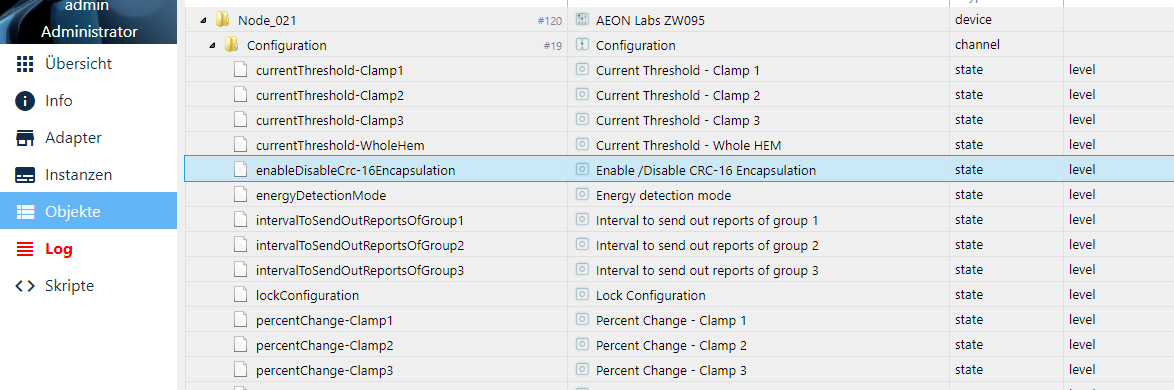Select the percentChange-Clamp2 object row
The width and height of the screenshot is (1174, 390).
[x=678, y=345]
